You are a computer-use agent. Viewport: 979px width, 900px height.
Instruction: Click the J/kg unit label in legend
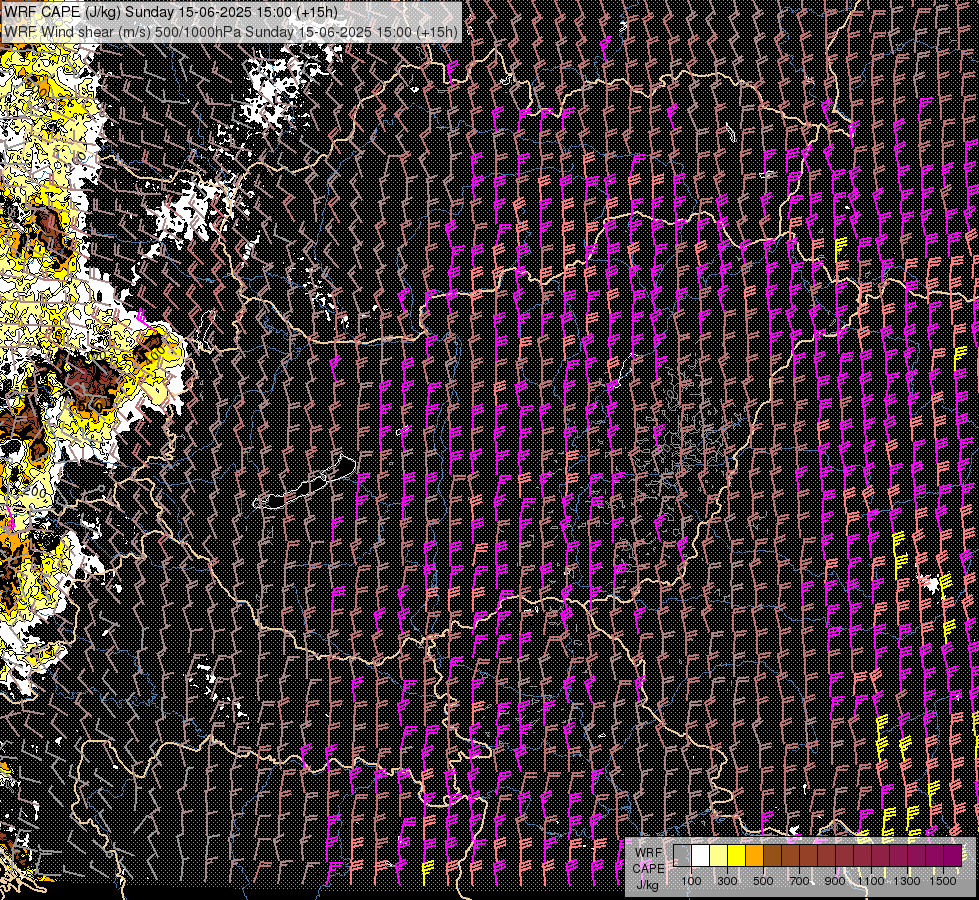[x=647, y=885]
